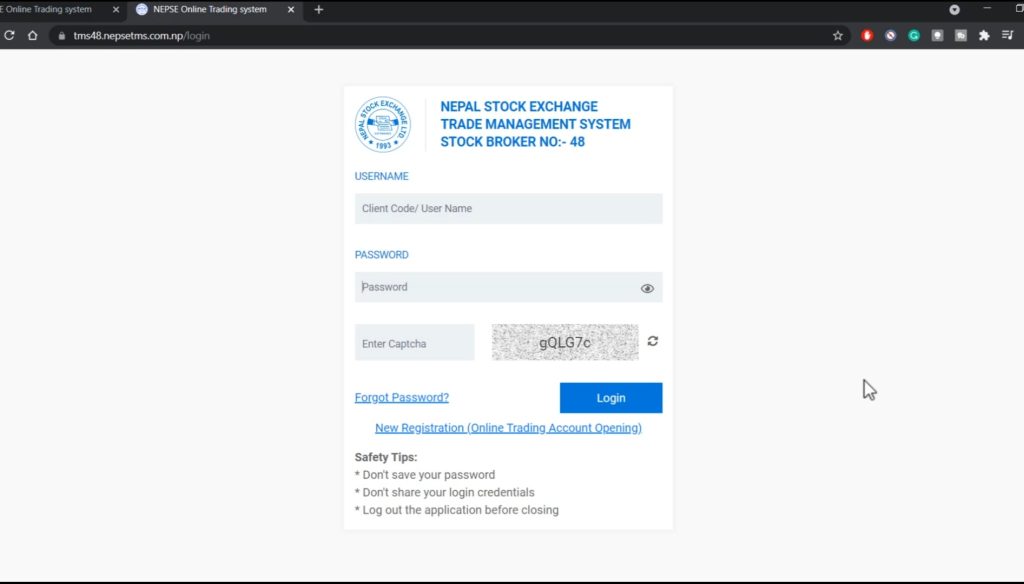This screenshot has width=1024, height=584.
Task: Click the PASSWORD label
Action: [381, 255]
